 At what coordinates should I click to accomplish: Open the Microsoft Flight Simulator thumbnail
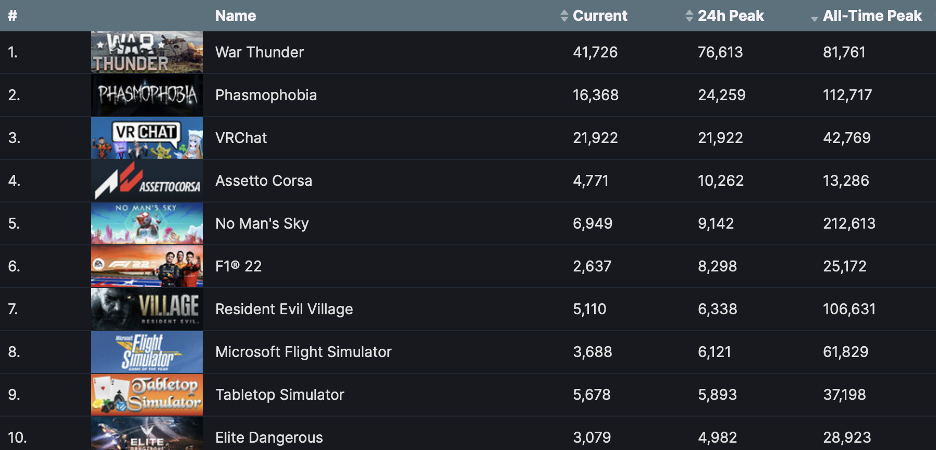click(x=147, y=352)
